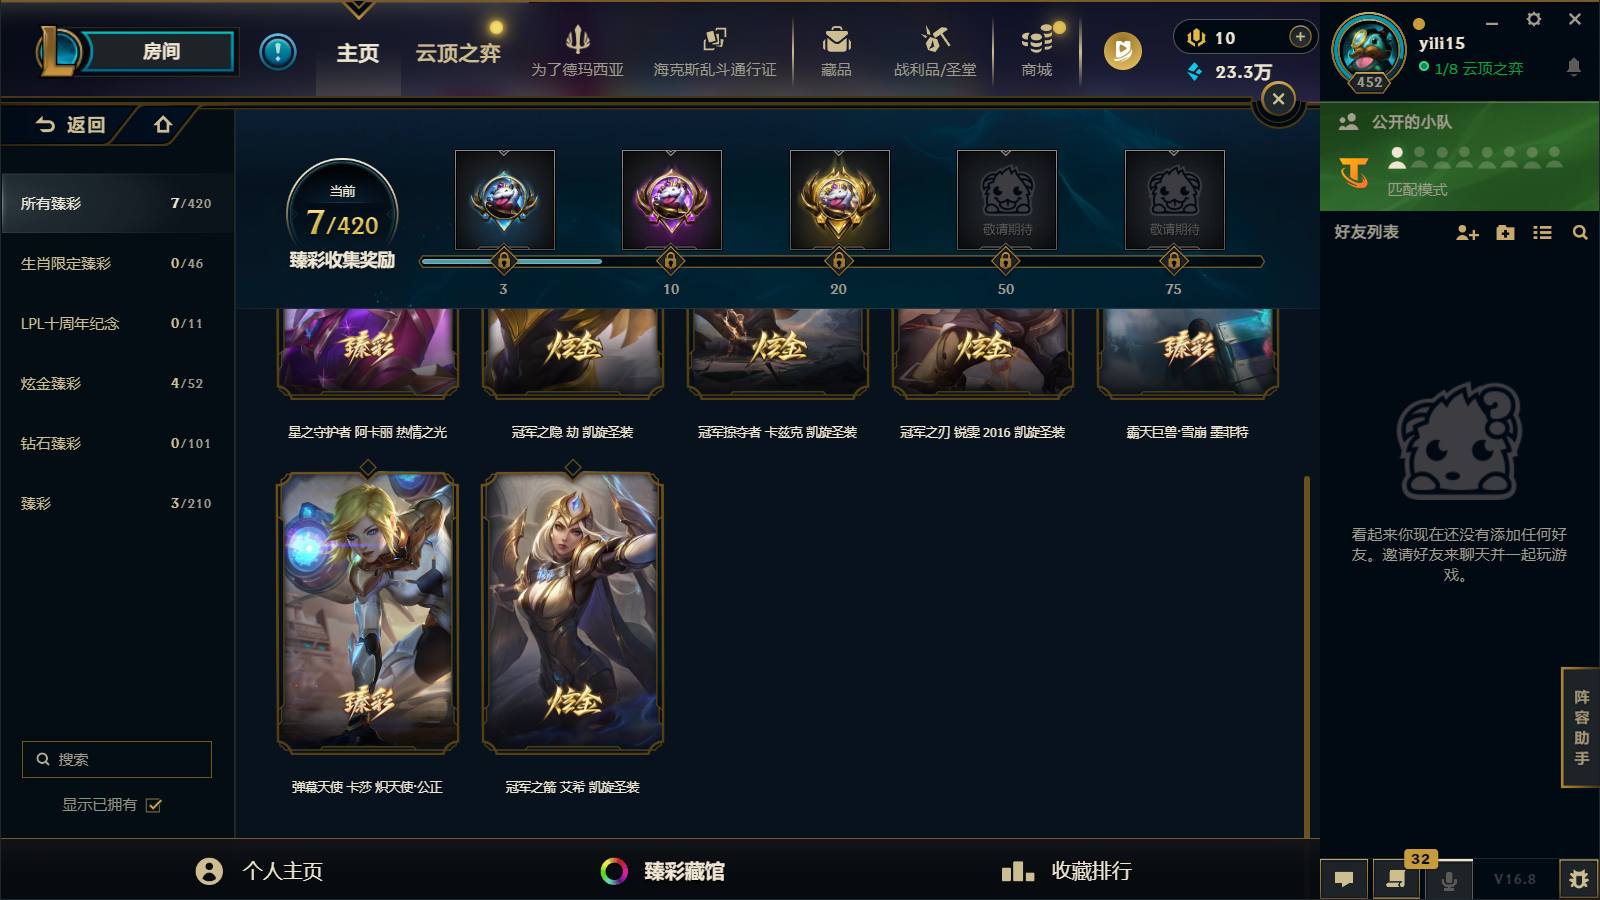
Task: Click the reward milestone marker at 10
Action: click(670, 261)
